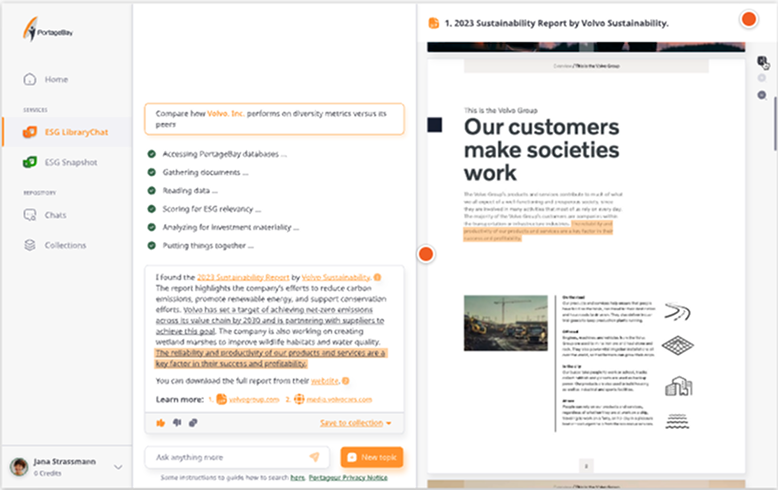This screenshot has height=490, width=778.
Task: Open Collections in the sidebar
Action: (x=66, y=245)
